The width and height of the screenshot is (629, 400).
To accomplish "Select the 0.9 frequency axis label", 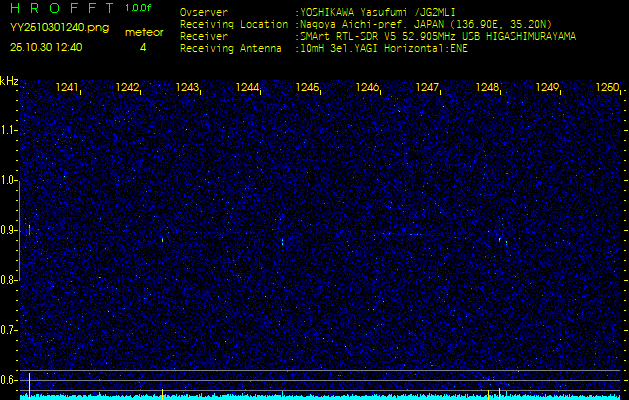I will click(9, 230).
